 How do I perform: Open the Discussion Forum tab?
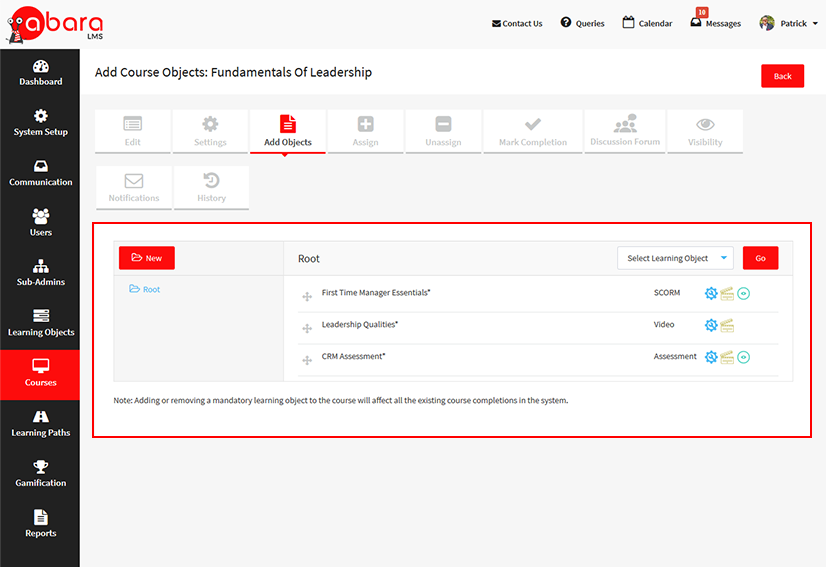coord(625,131)
